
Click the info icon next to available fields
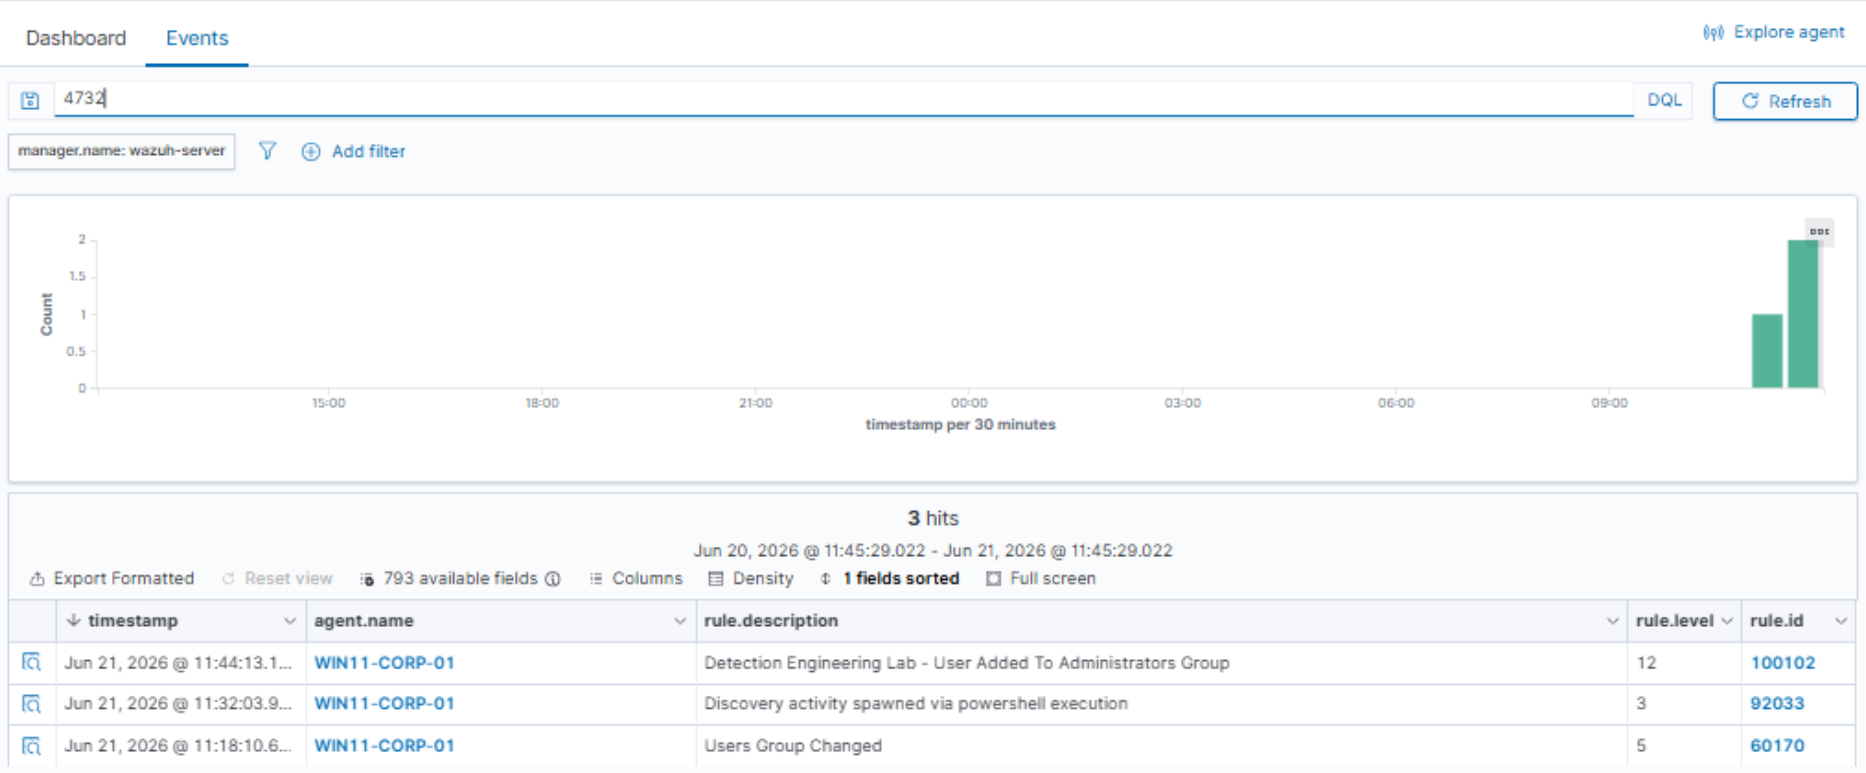coord(553,579)
